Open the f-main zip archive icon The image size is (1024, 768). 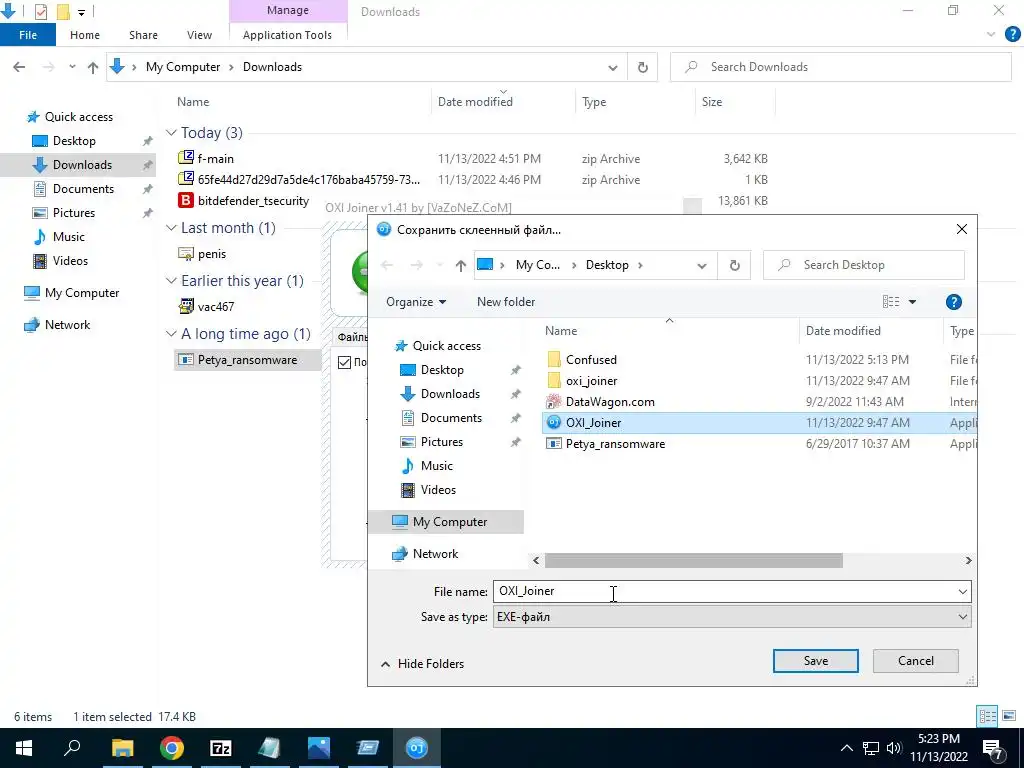(186, 158)
